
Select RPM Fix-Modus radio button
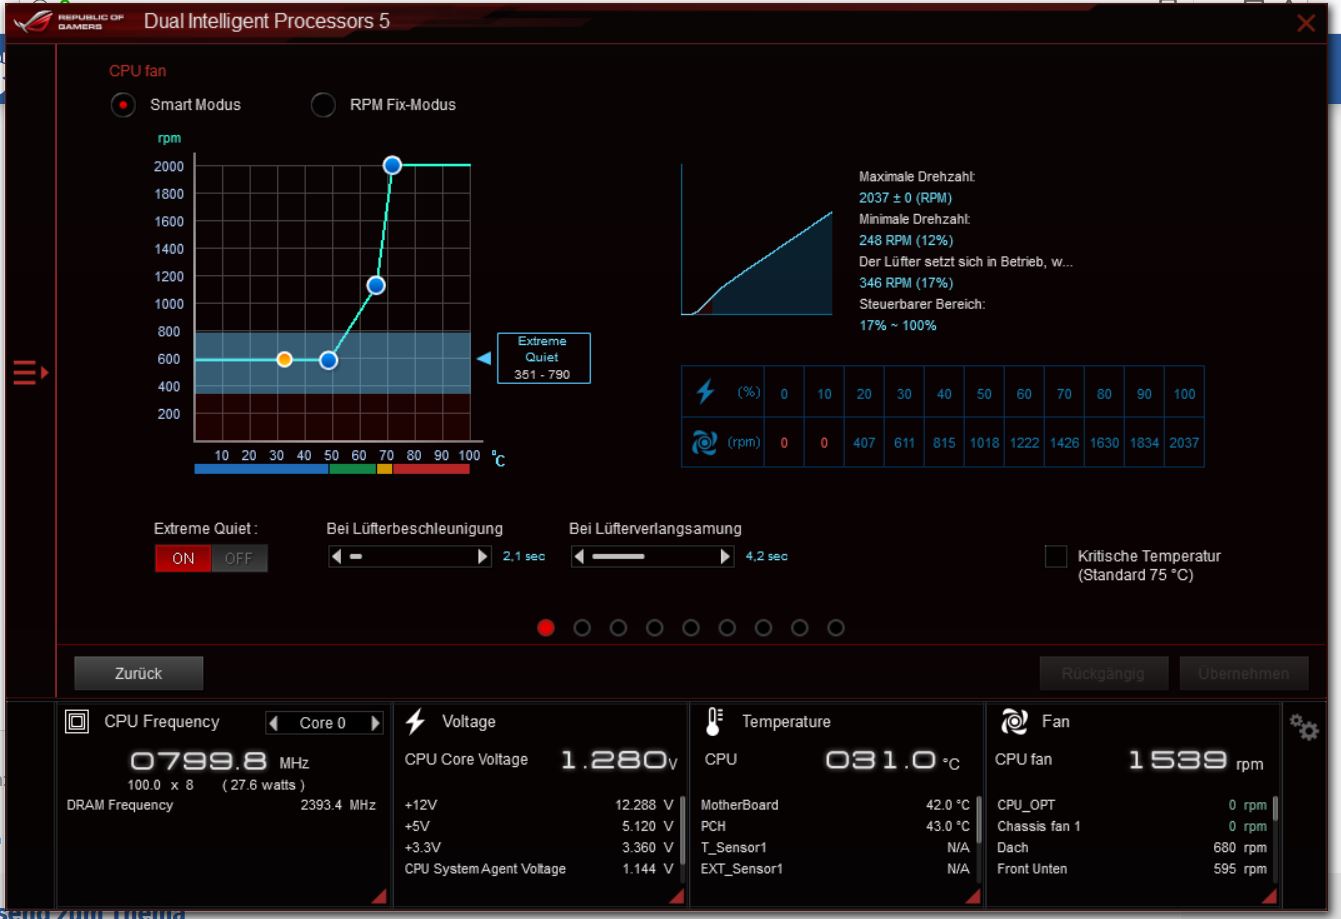point(323,105)
